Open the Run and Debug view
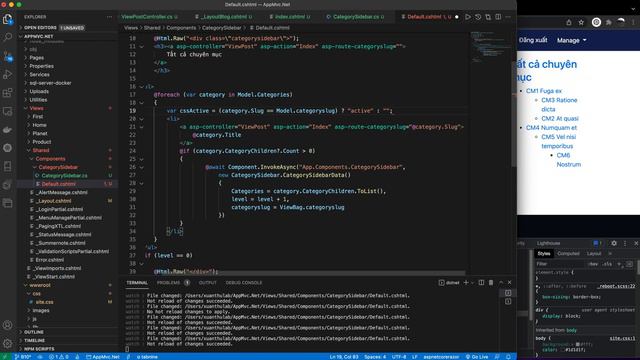The height and width of the screenshot is (360, 640). (7, 74)
